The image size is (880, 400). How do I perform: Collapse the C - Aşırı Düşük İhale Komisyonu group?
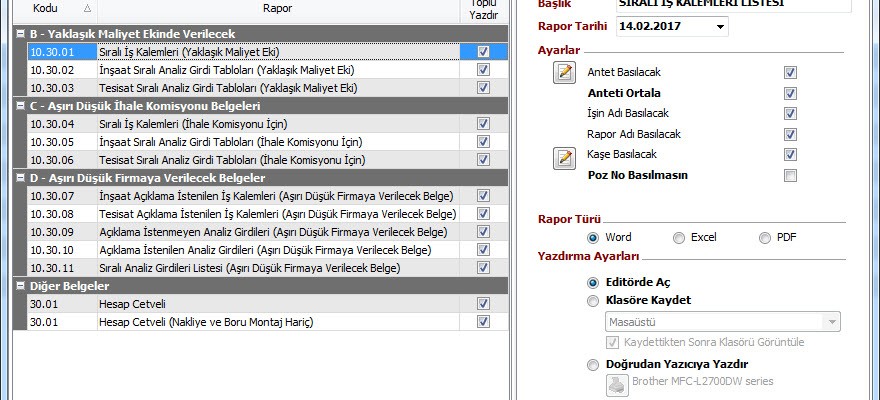(21, 106)
